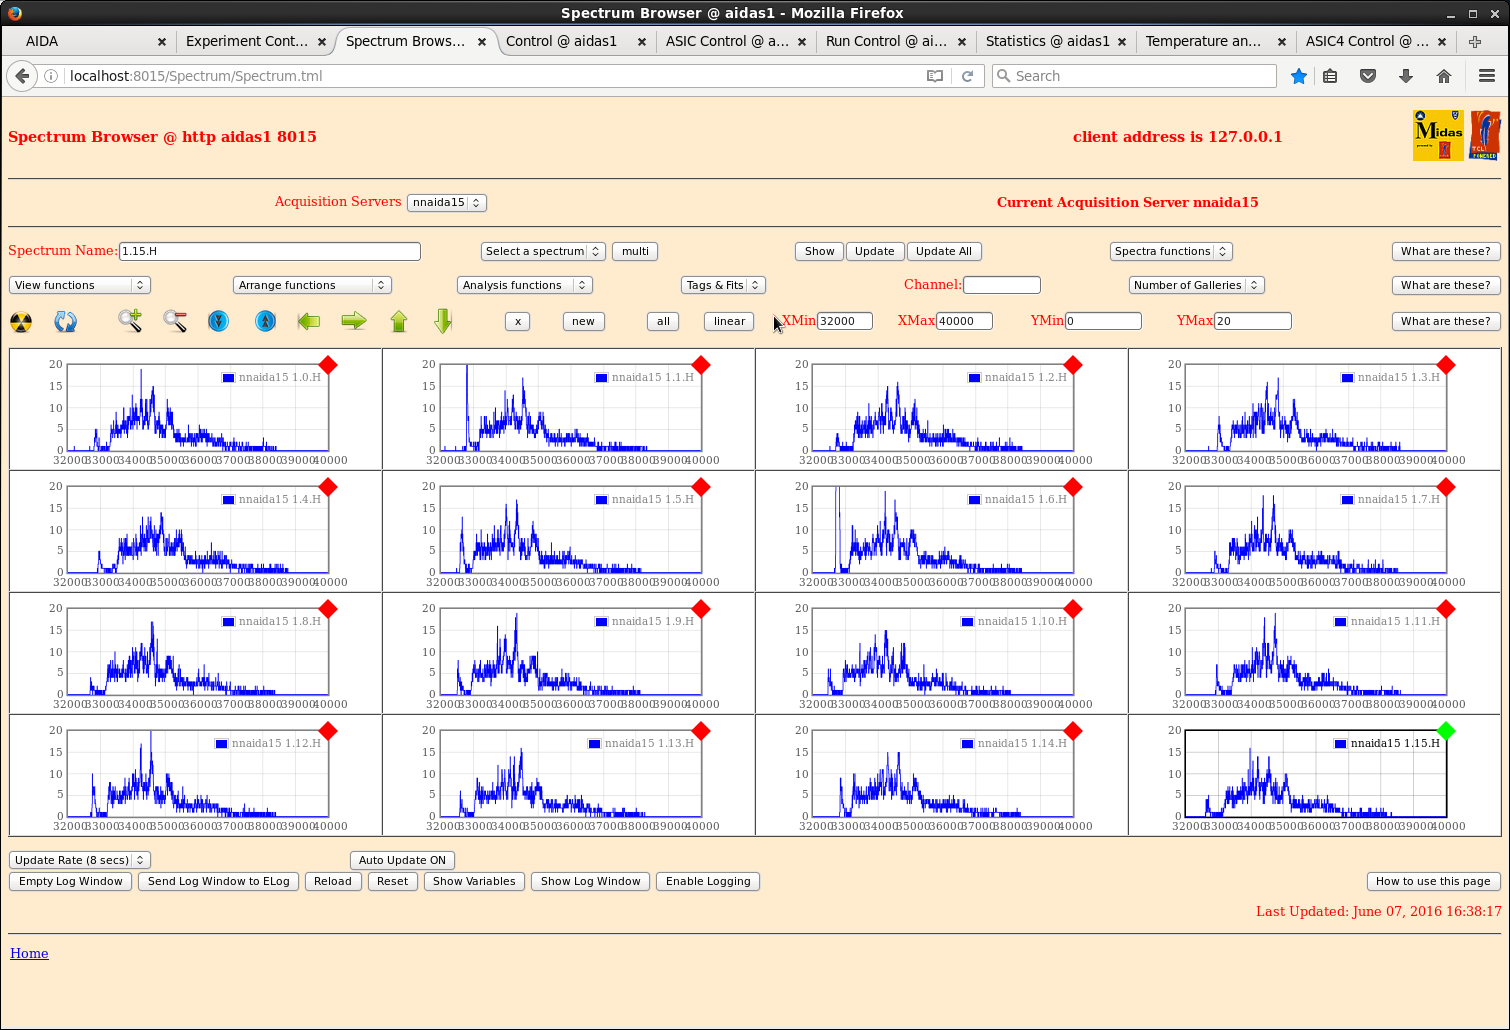Click the green left arrow icon
Viewport: 1510px width, 1030px height.
pyautogui.click(x=309, y=321)
